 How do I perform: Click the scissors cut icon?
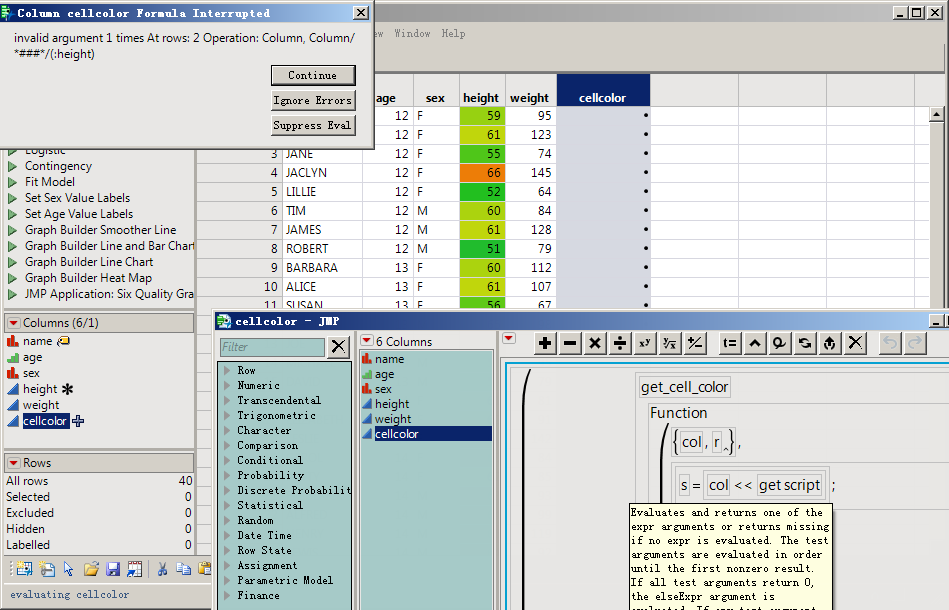point(162,569)
